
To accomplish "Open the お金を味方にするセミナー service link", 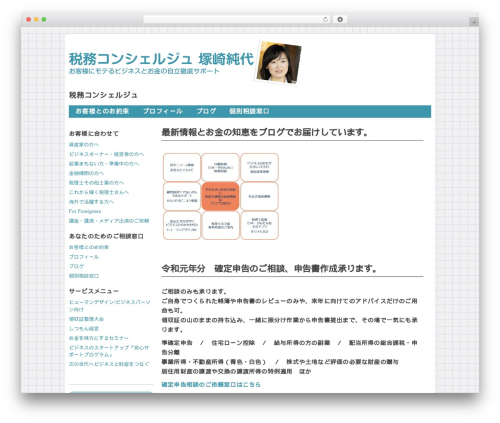I will pyautogui.click(x=99, y=338).
